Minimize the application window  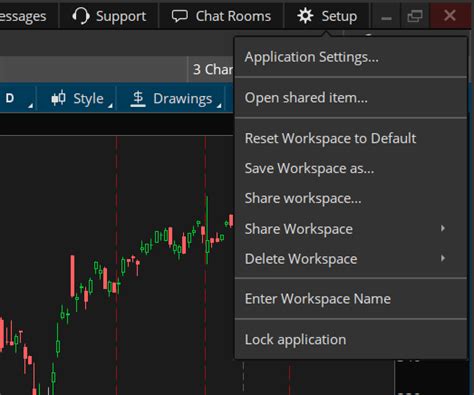pyautogui.click(x=386, y=16)
